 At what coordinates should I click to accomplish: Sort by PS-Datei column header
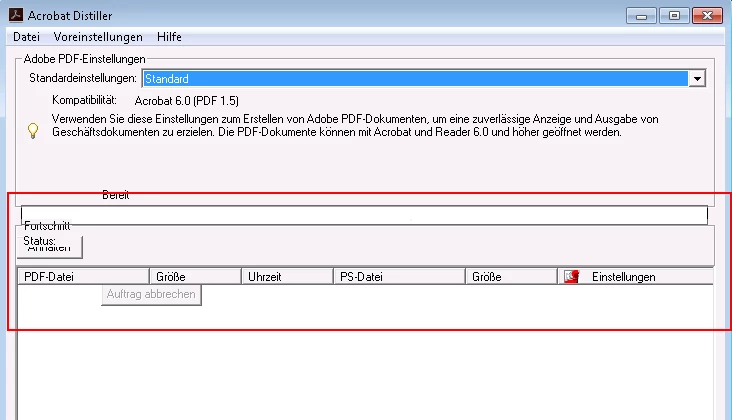pyautogui.click(x=400, y=276)
